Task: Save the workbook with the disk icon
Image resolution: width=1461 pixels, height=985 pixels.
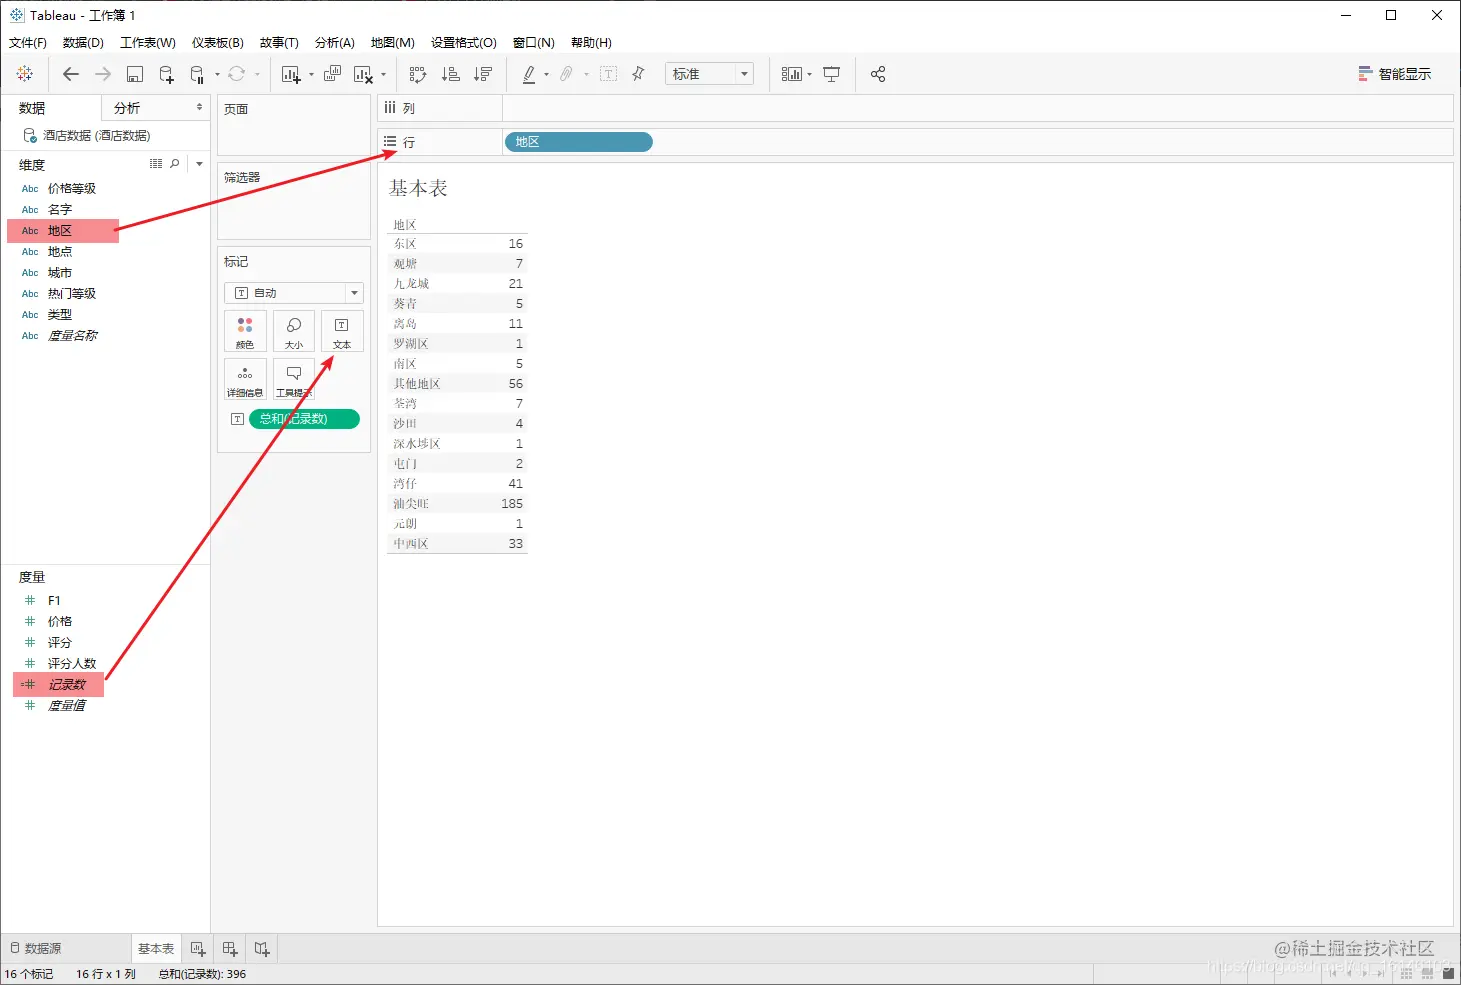Action: (x=135, y=74)
